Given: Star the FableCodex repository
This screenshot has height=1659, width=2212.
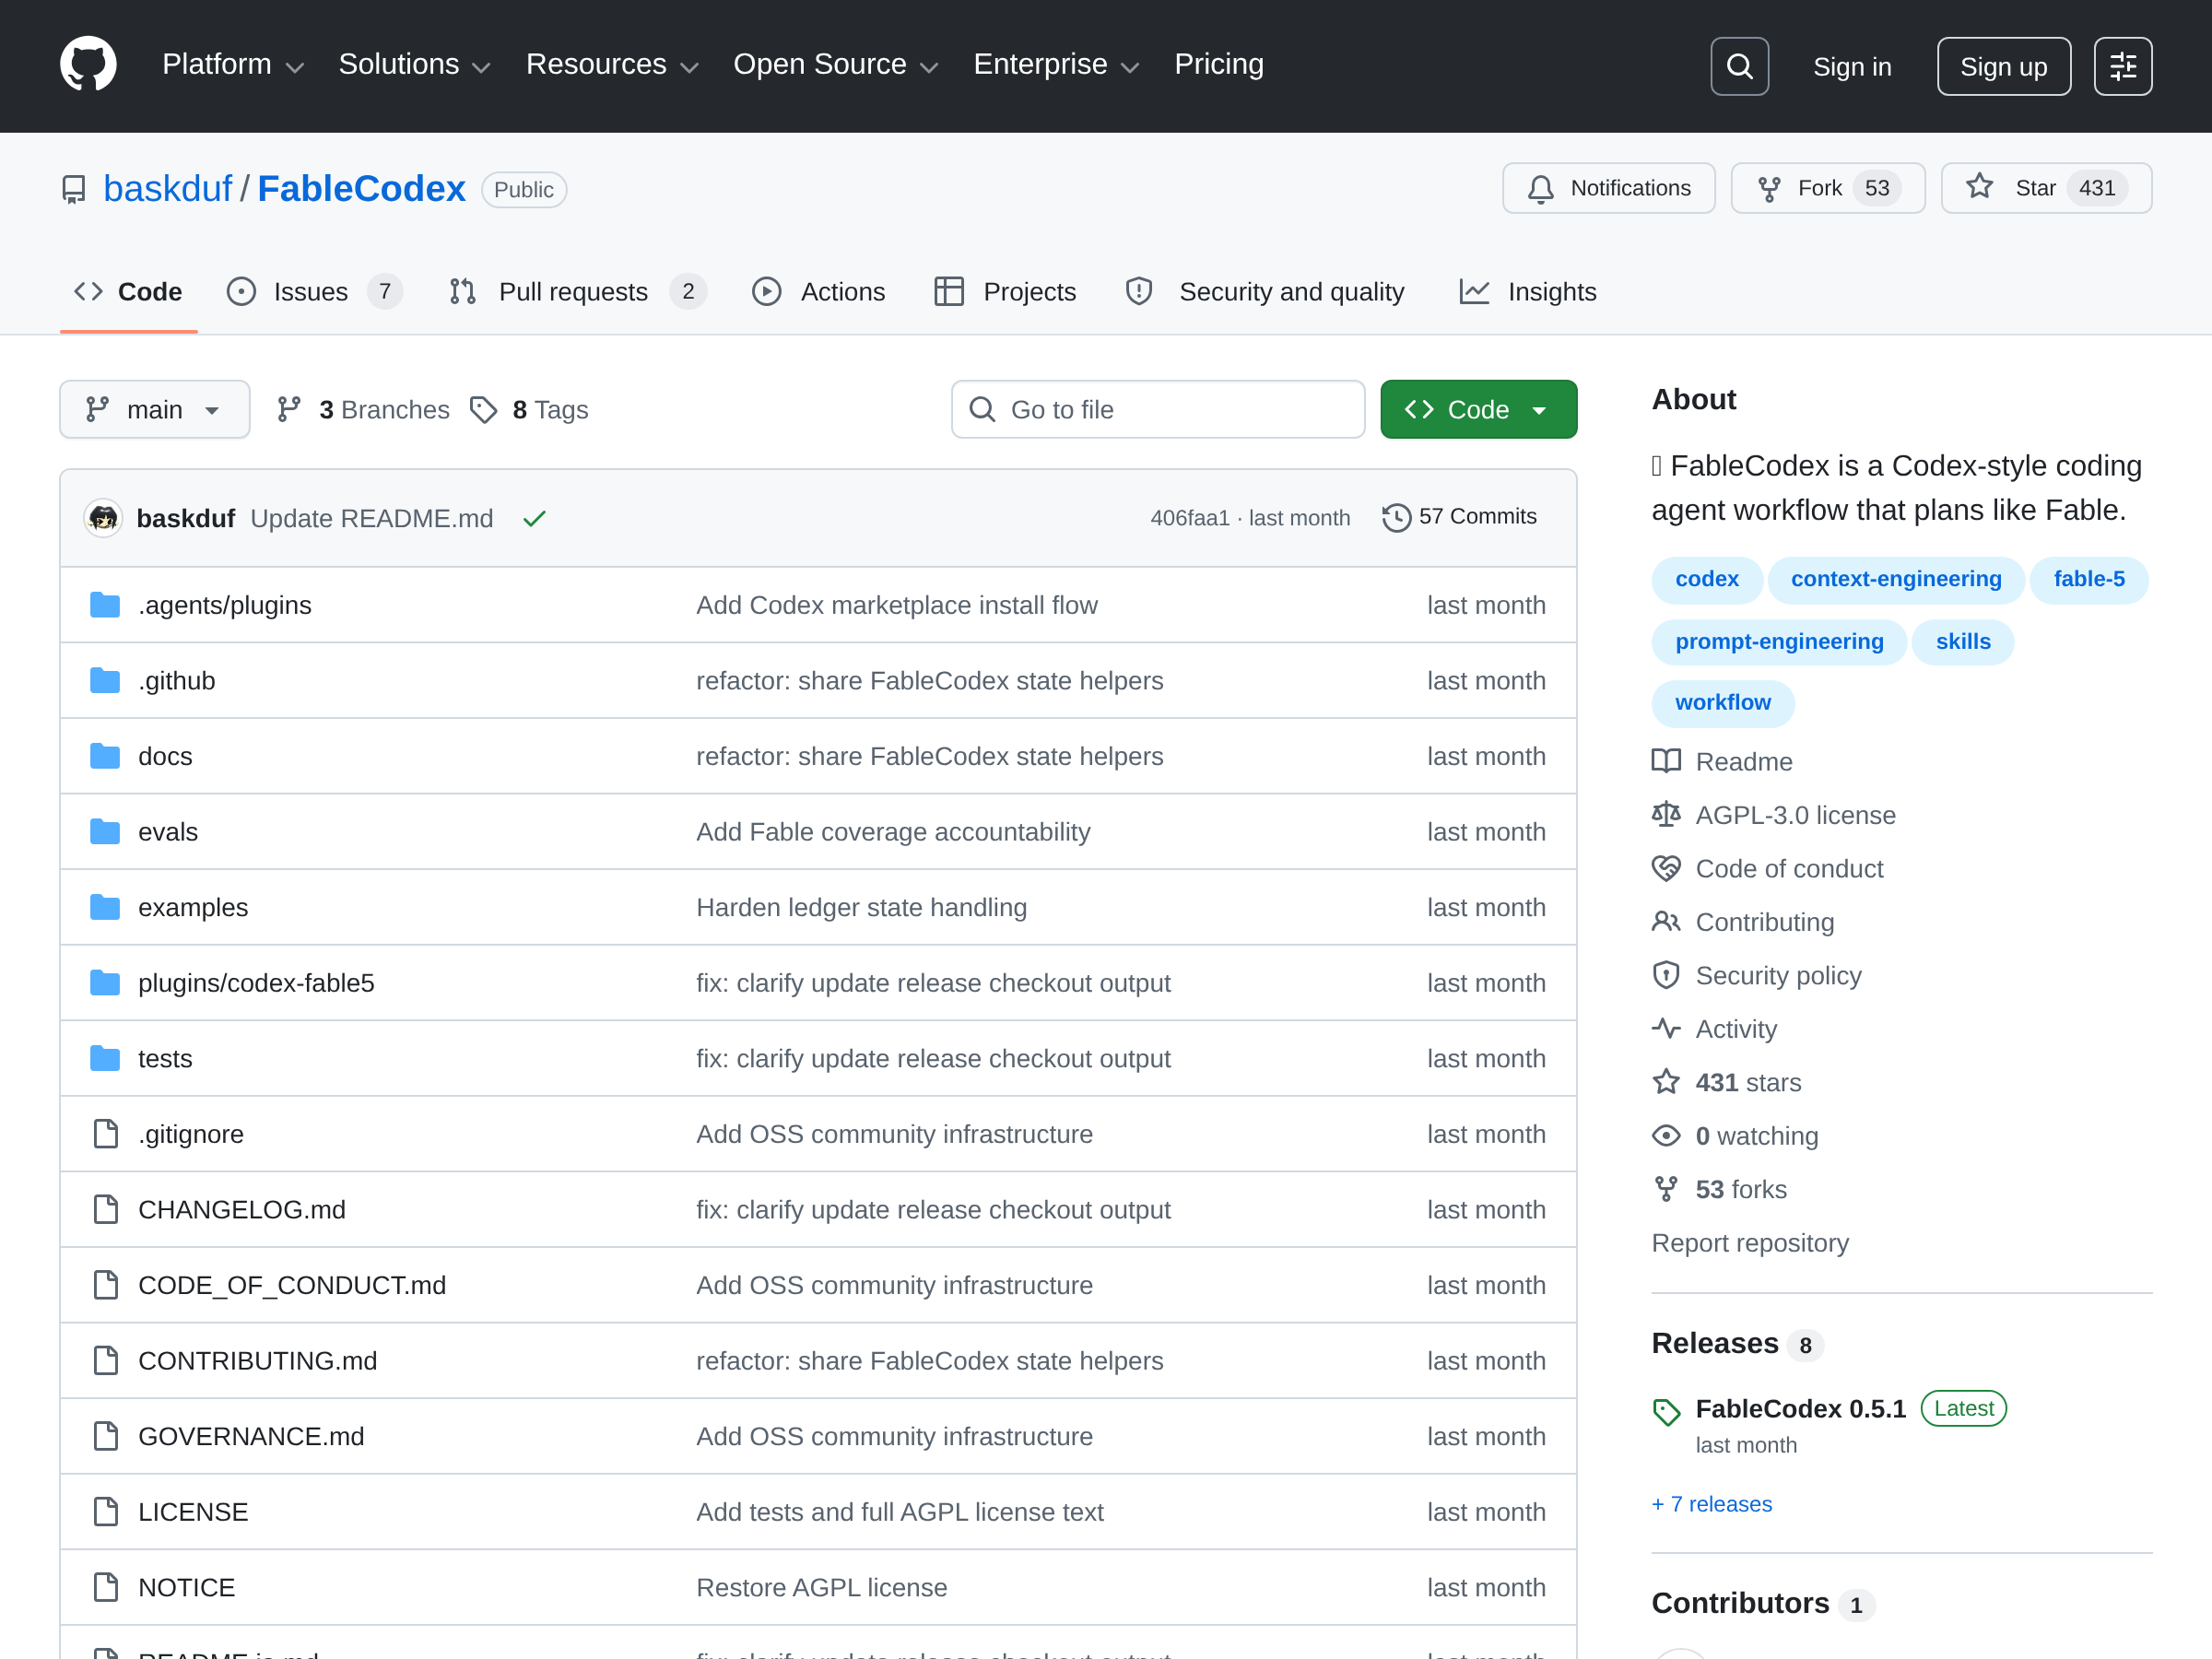Looking at the screenshot, I should click(x=2045, y=188).
